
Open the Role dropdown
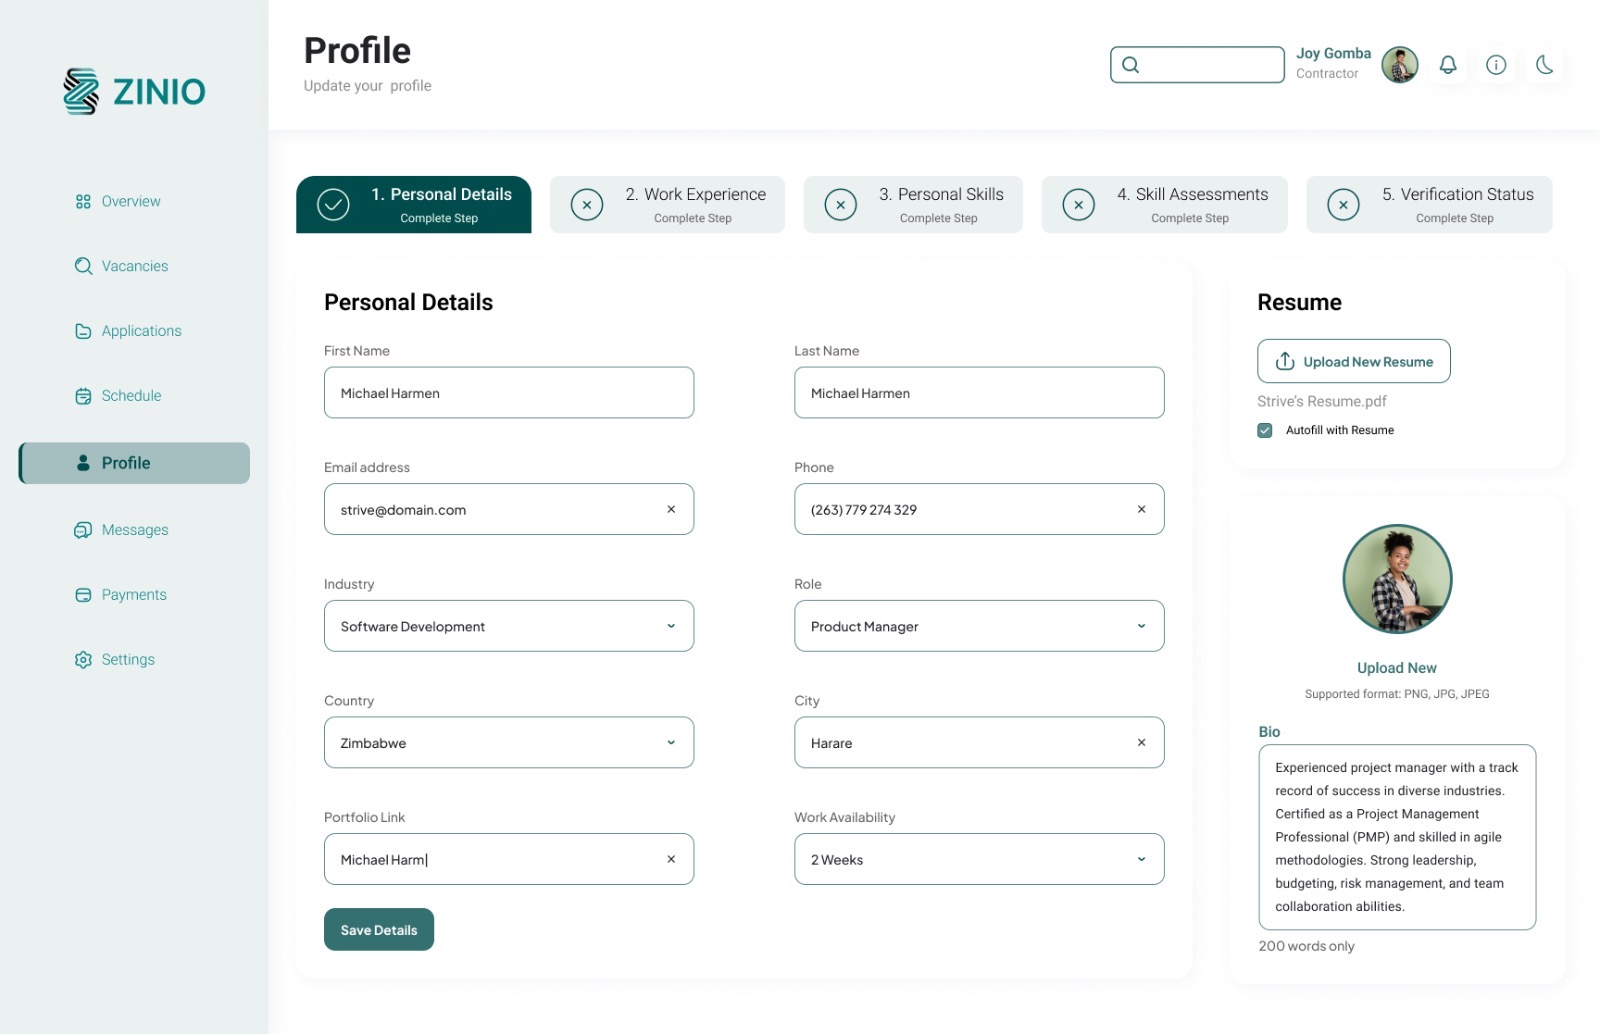(x=1141, y=626)
